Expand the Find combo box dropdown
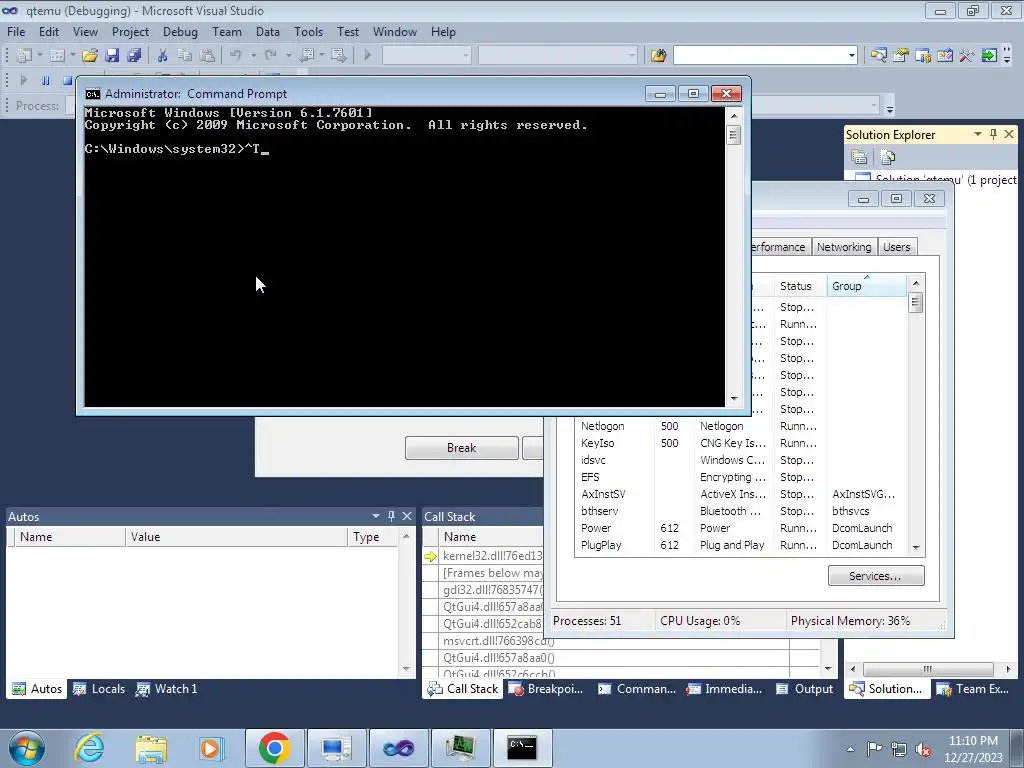This screenshot has width=1024, height=768. (851, 56)
